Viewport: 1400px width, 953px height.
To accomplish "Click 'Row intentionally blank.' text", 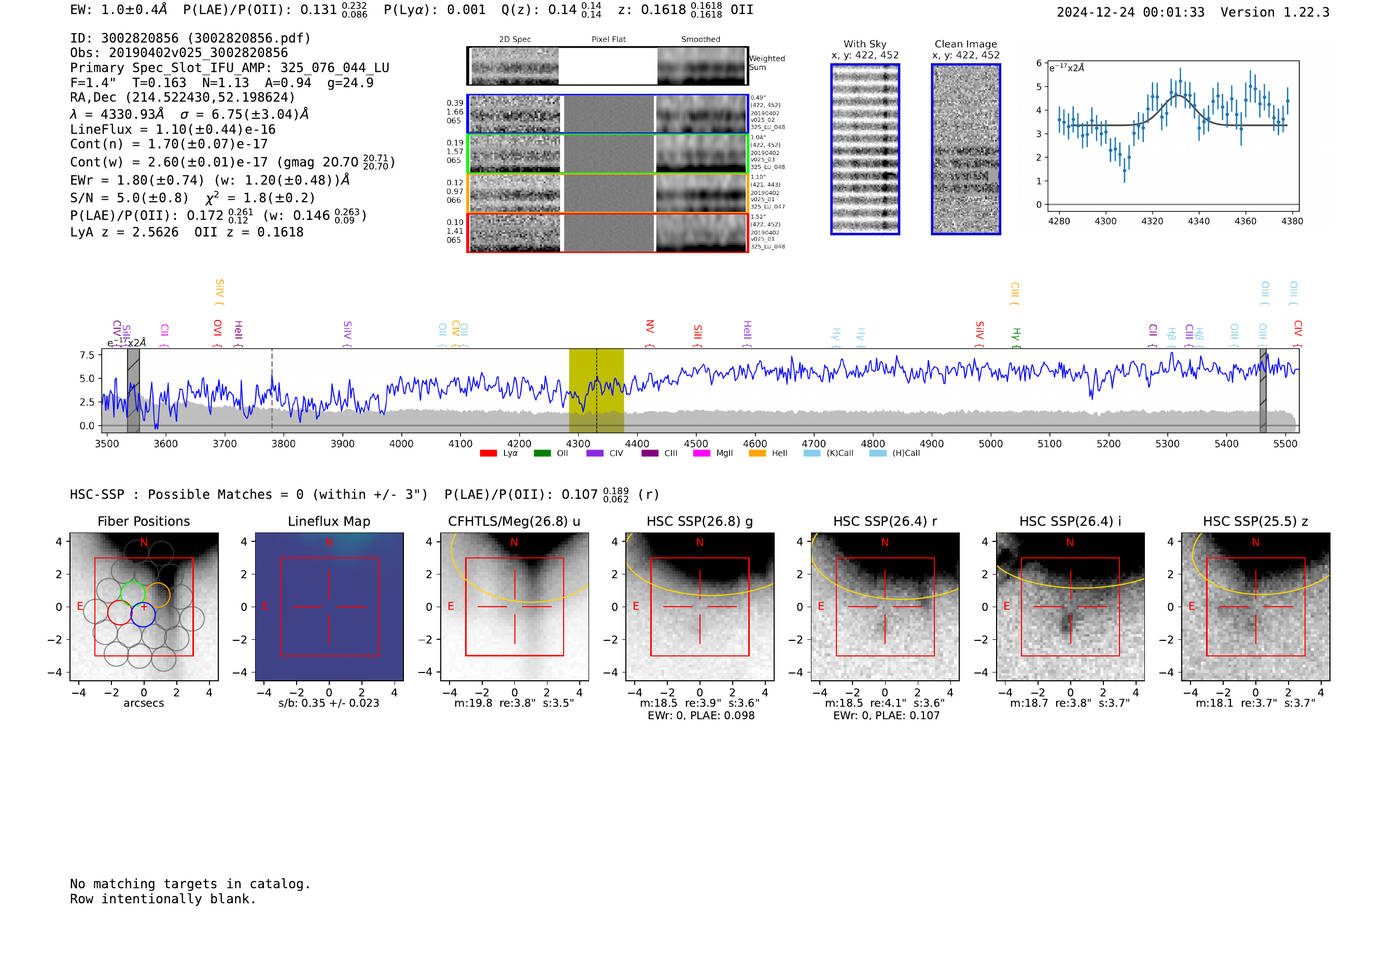I will coord(163,899).
